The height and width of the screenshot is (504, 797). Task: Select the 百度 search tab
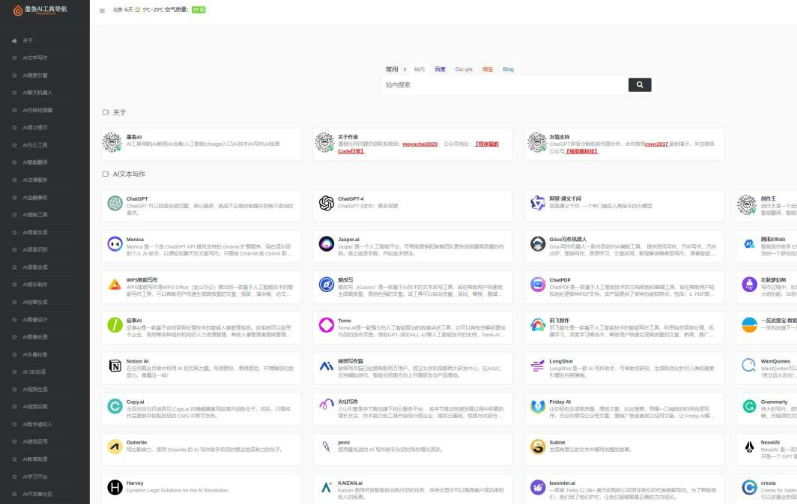click(440, 70)
